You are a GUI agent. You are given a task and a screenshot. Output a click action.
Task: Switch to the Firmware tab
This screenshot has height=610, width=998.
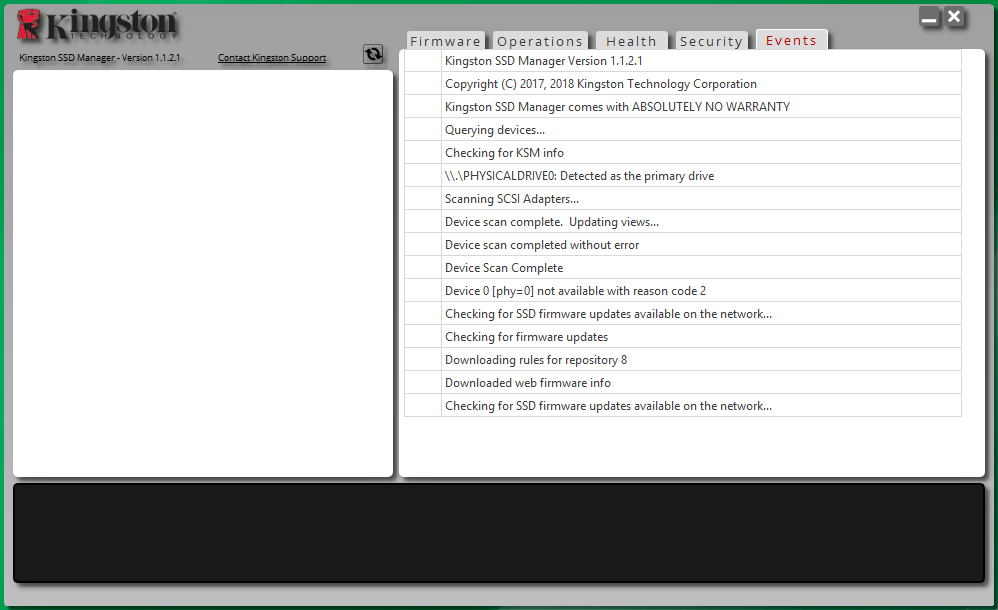(x=446, y=41)
